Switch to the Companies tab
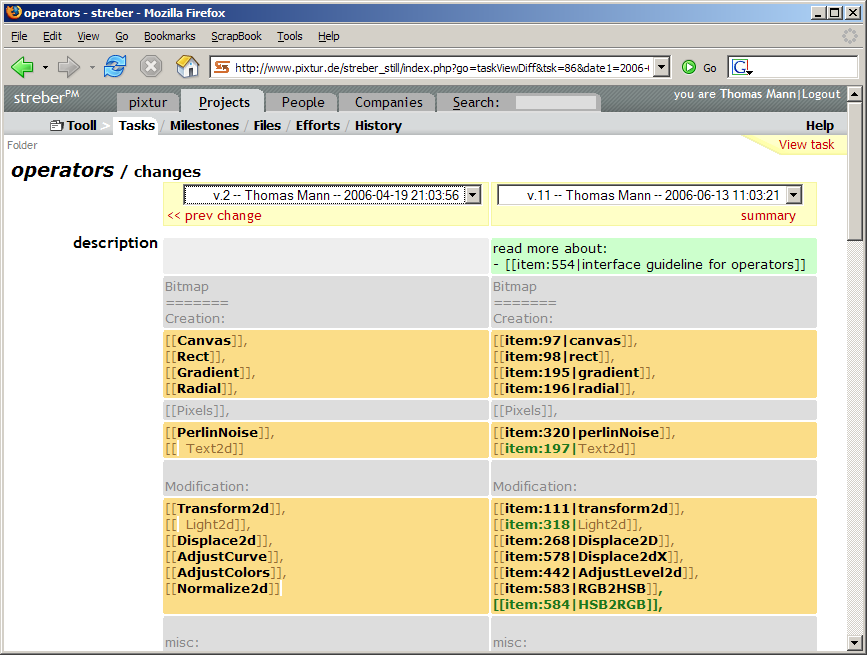Viewport: 867px width, 655px height. coord(388,102)
